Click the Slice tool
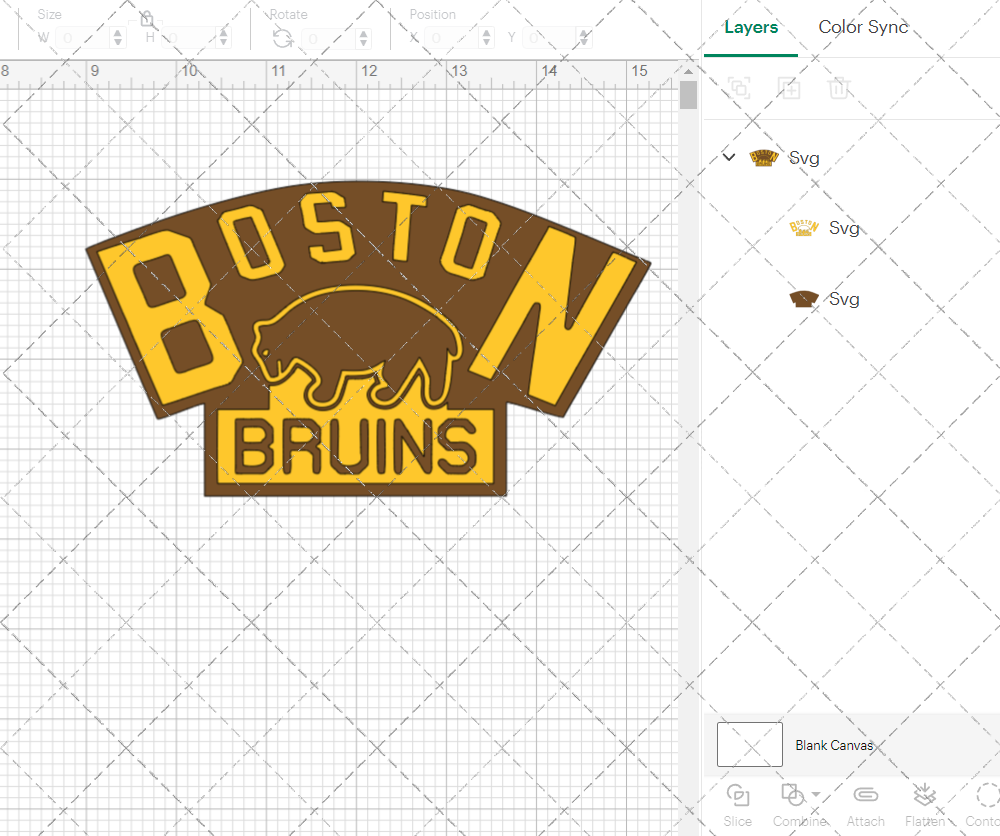1000x836 pixels. (738, 805)
